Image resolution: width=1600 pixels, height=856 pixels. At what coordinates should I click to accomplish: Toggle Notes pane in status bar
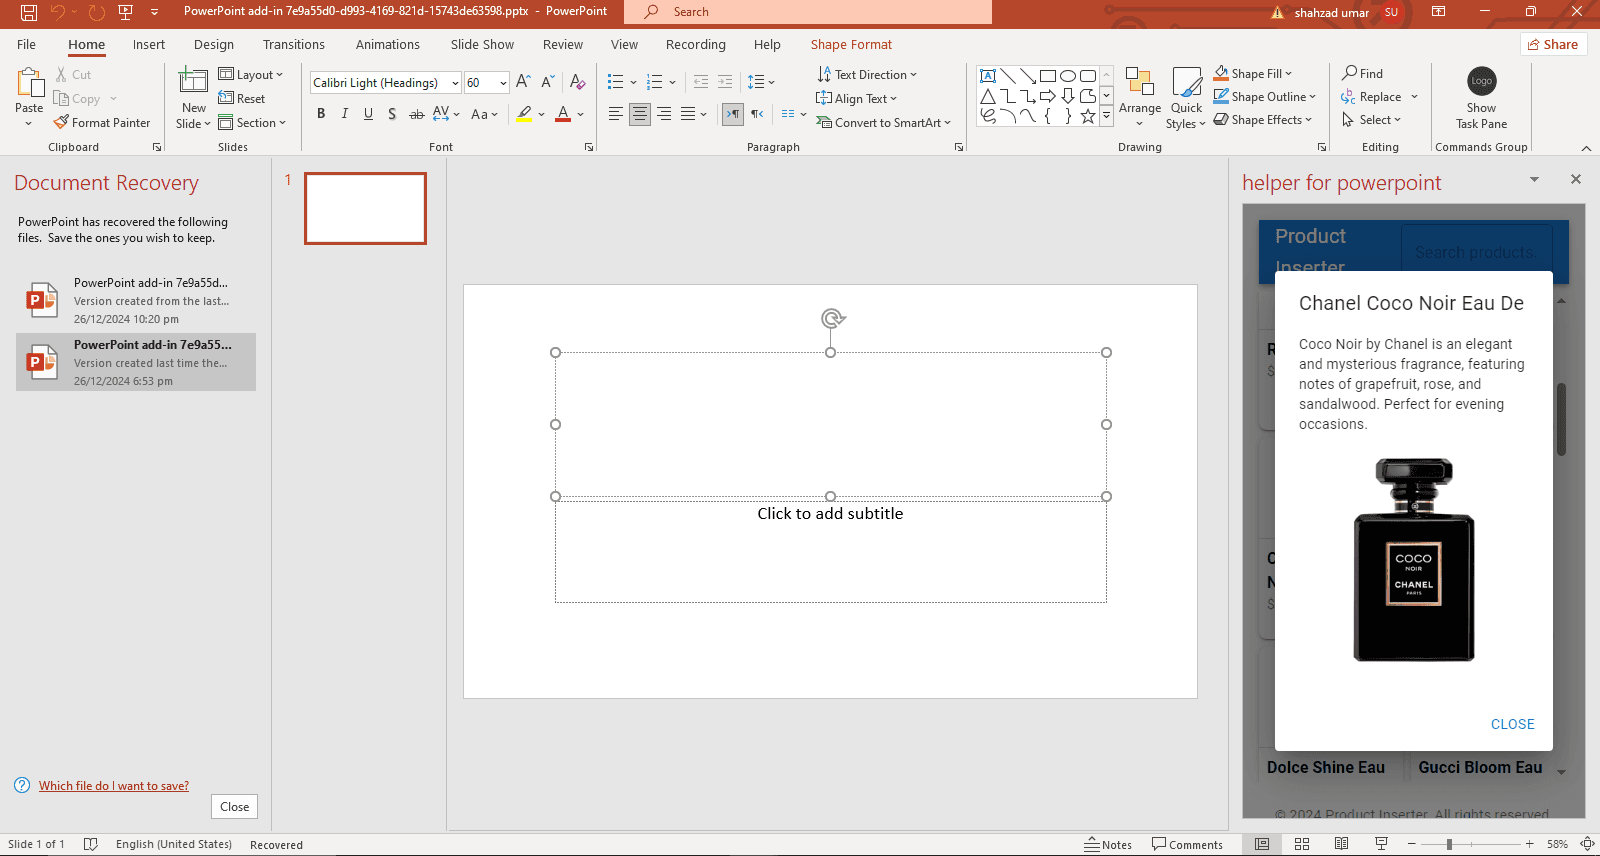click(1108, 845)
